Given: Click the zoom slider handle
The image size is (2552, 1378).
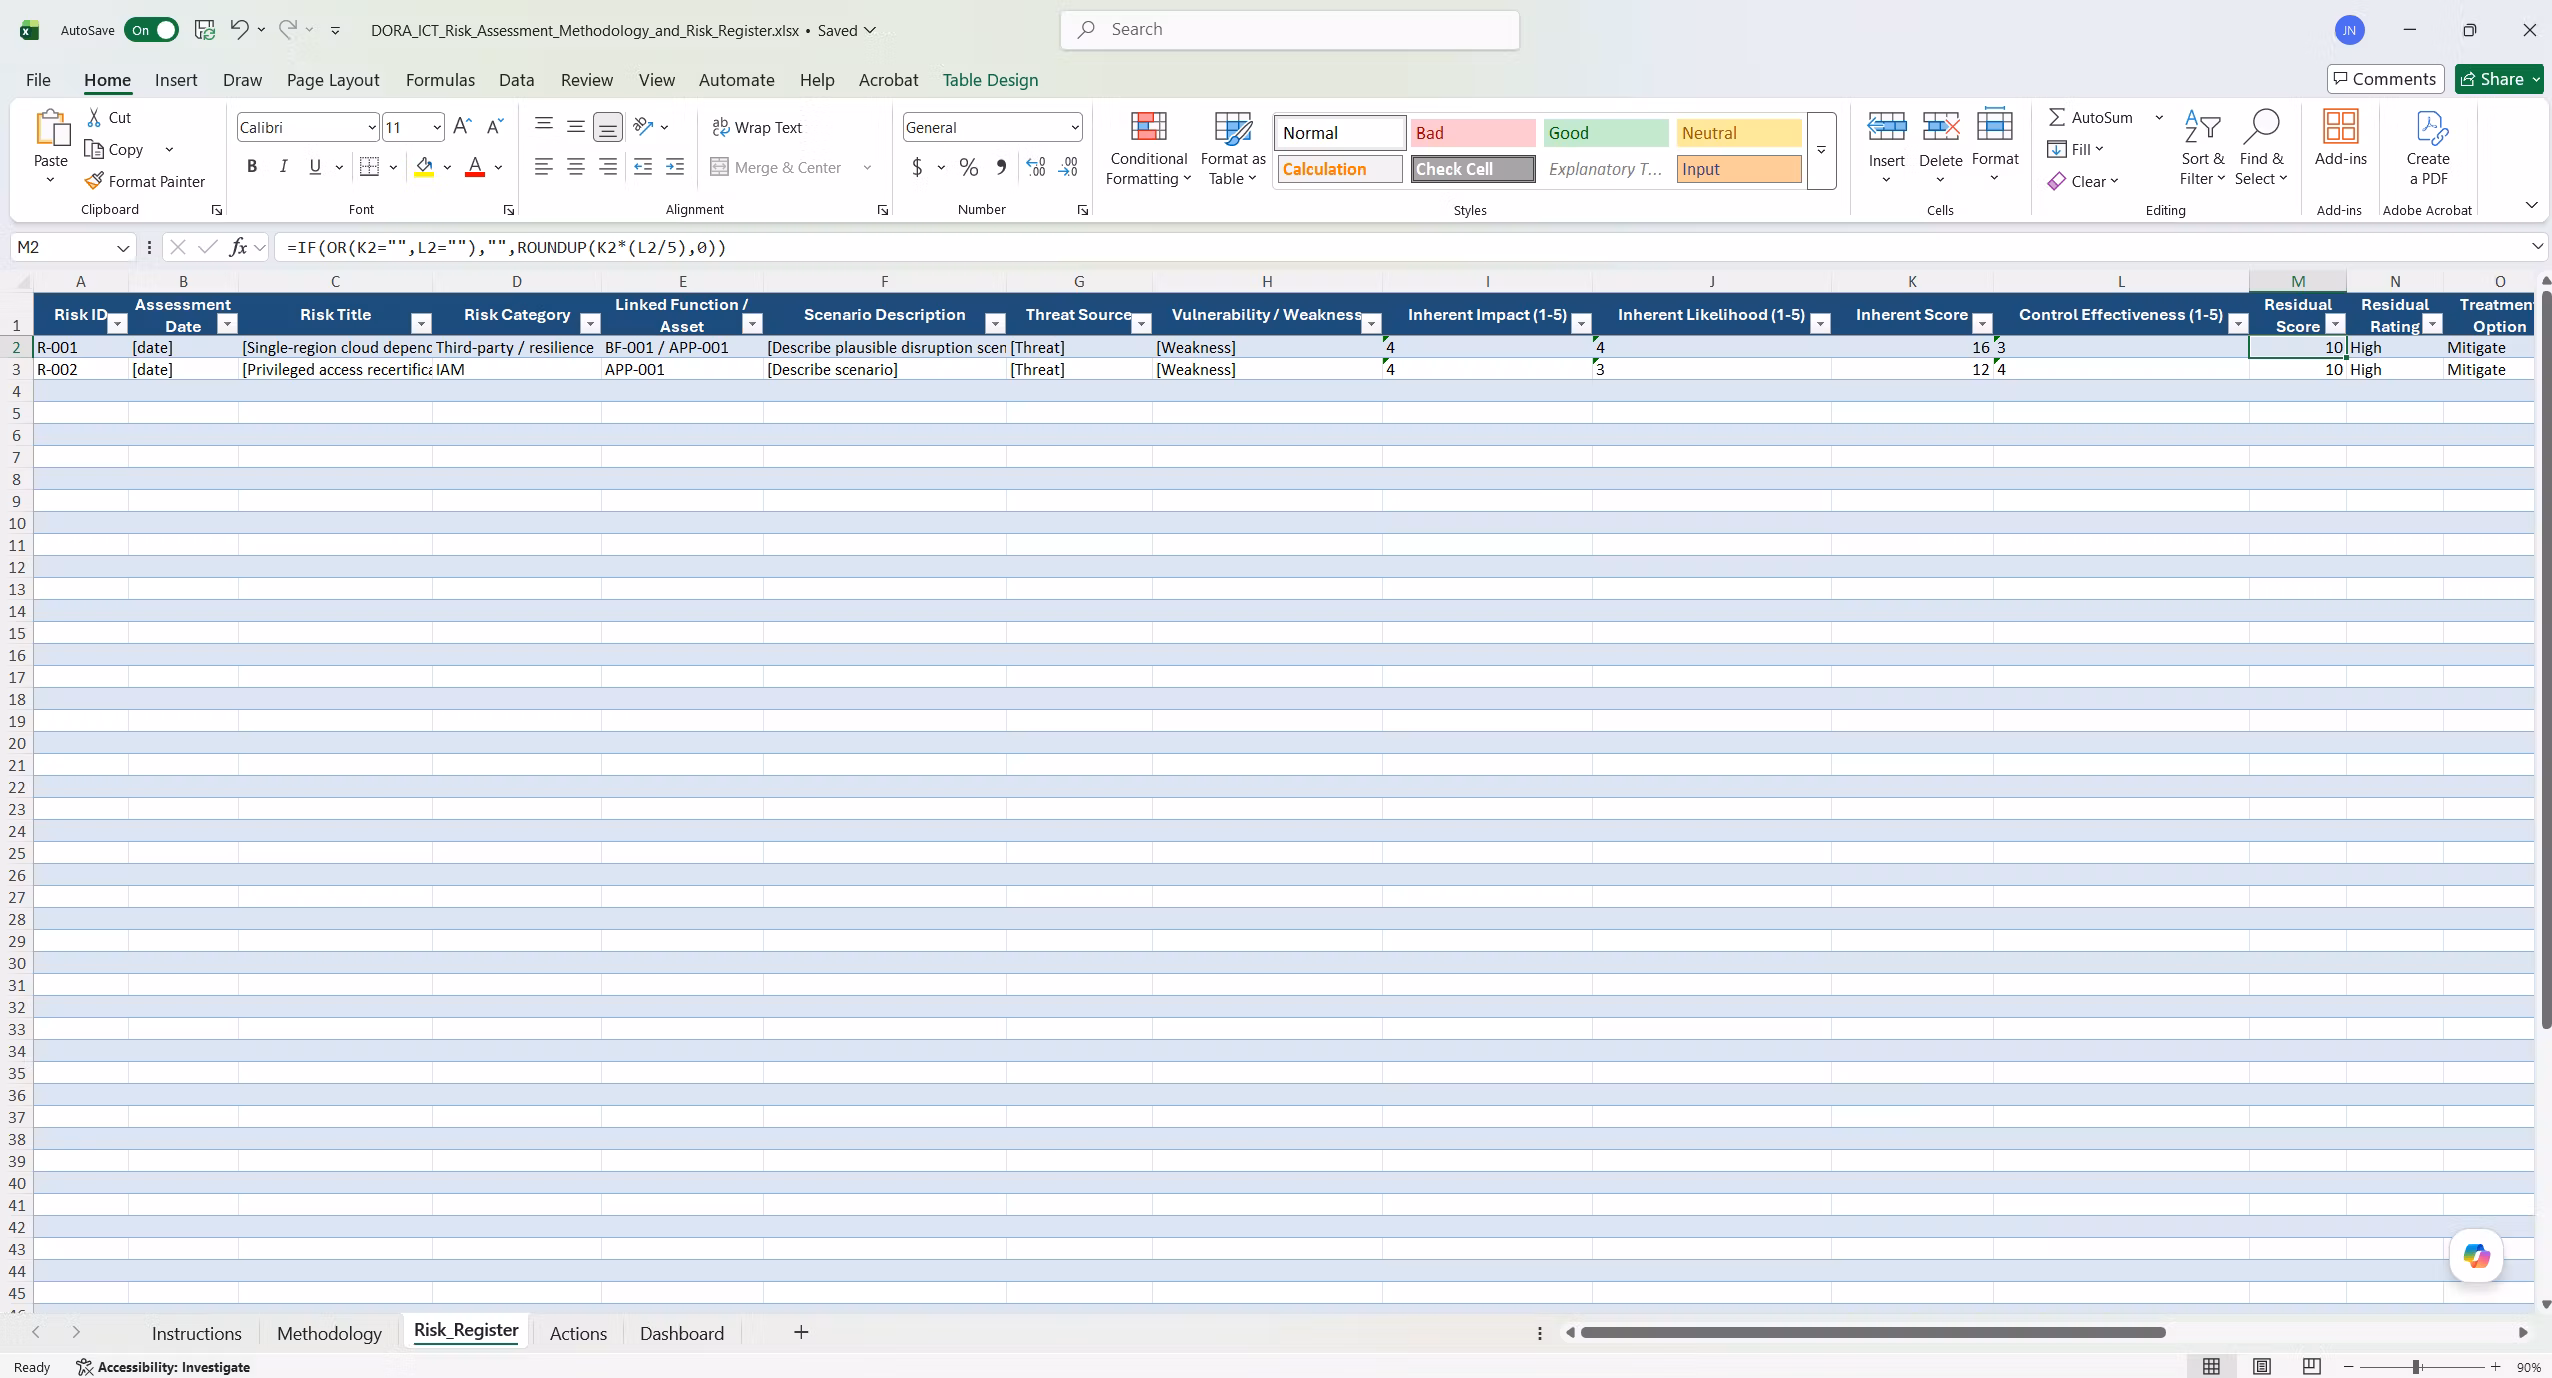Looking at the screenshot, I should (x=2416, y=1367).
